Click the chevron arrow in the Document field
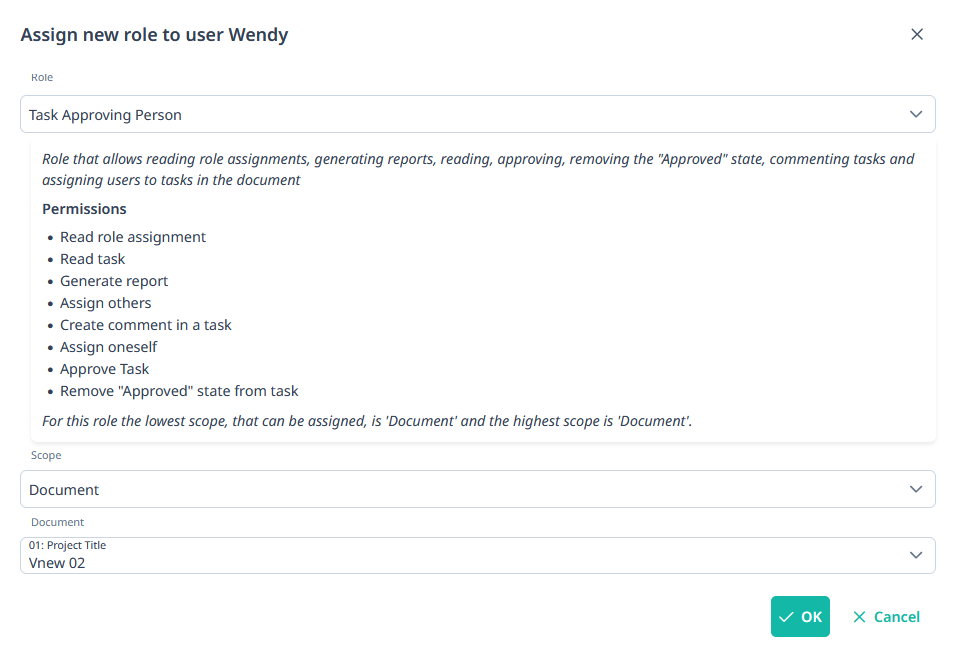The height and width of the screenshot is (654, 953). (916, 556)
